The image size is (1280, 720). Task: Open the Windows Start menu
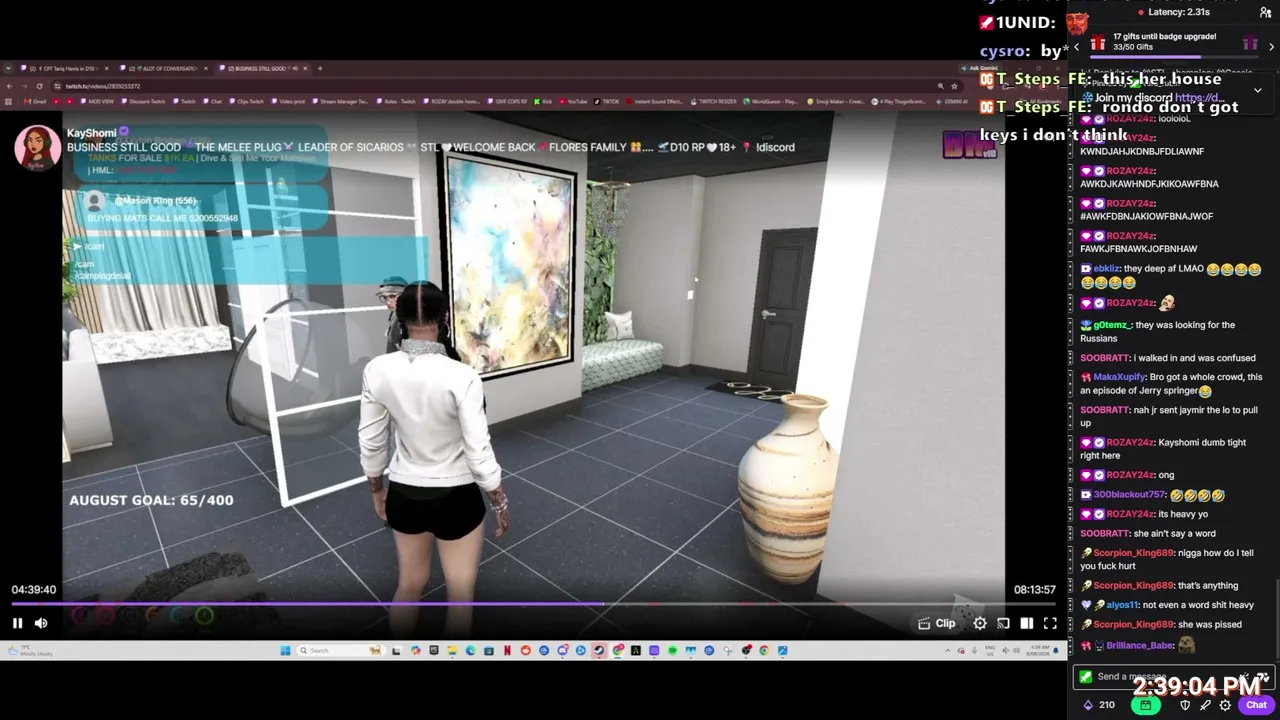pos(285,651)
